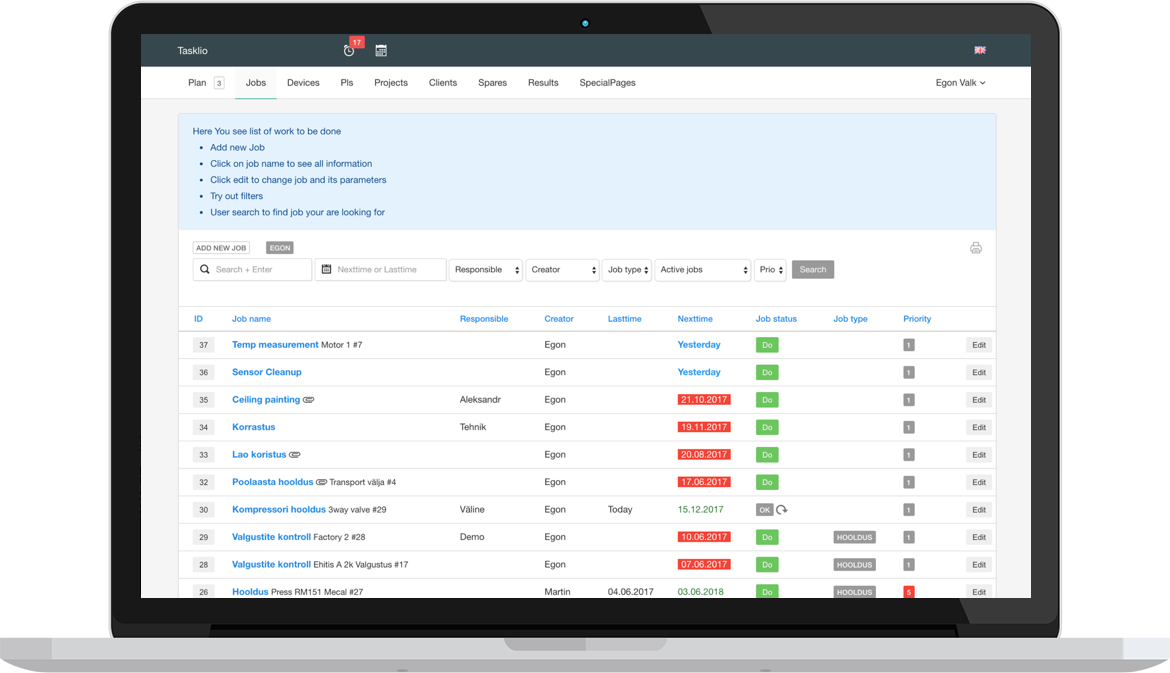Screen dimensions: 1170x673
Task: Open the Lao koristus job link
Action: point(259,454)
